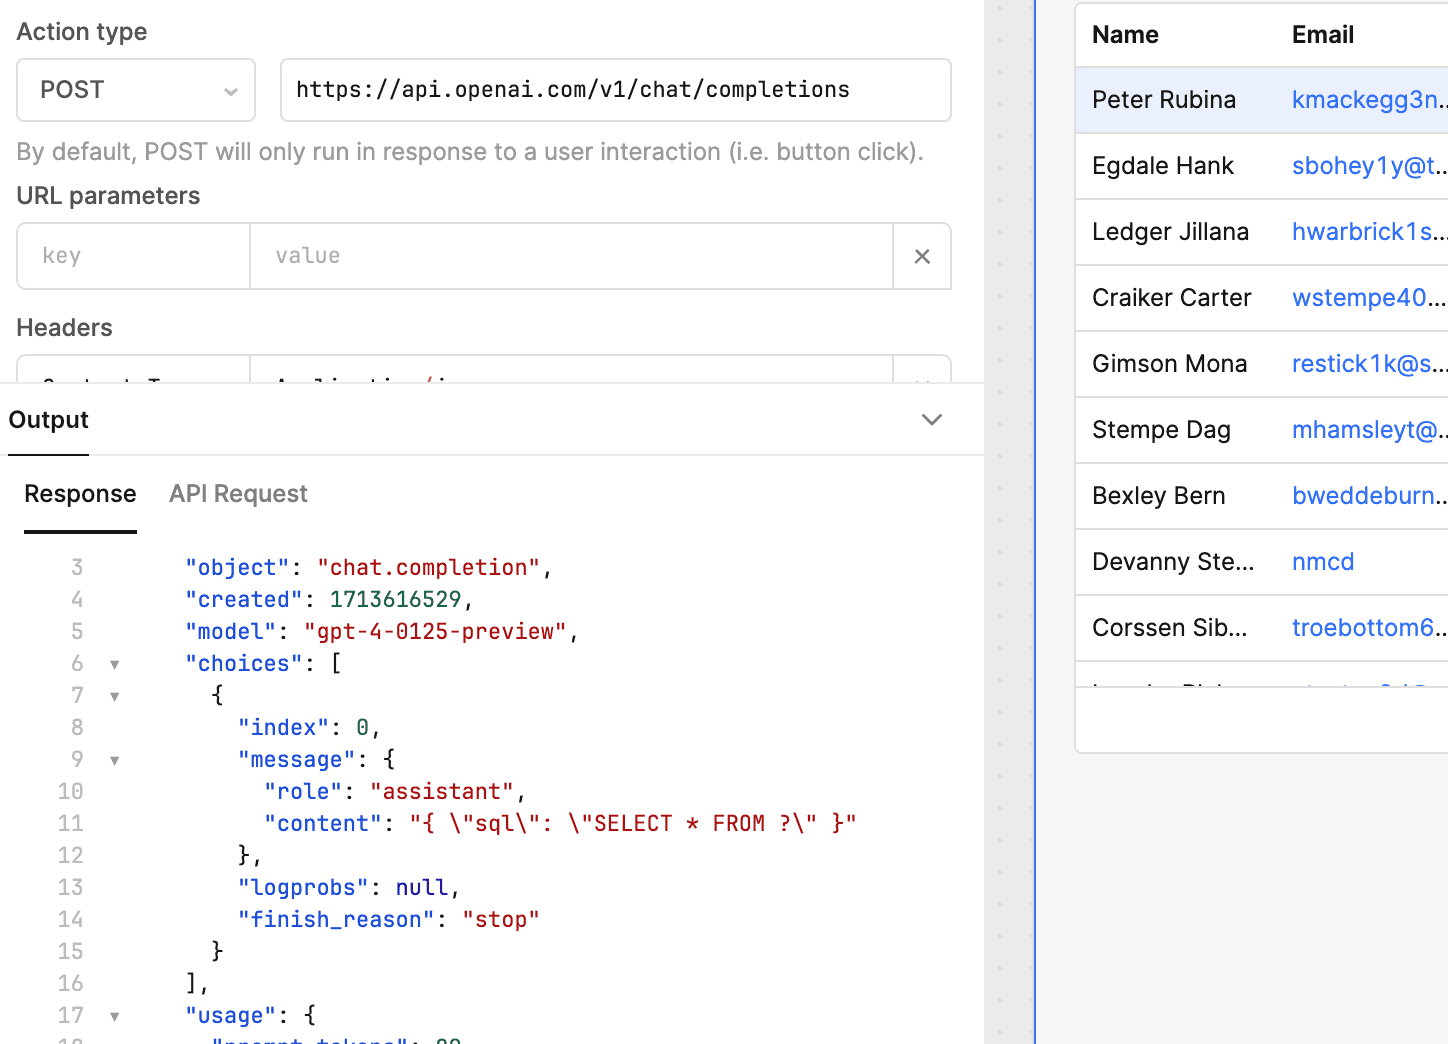
Task: Open the POST action type dropdown
Action: (x=136, y=90)
